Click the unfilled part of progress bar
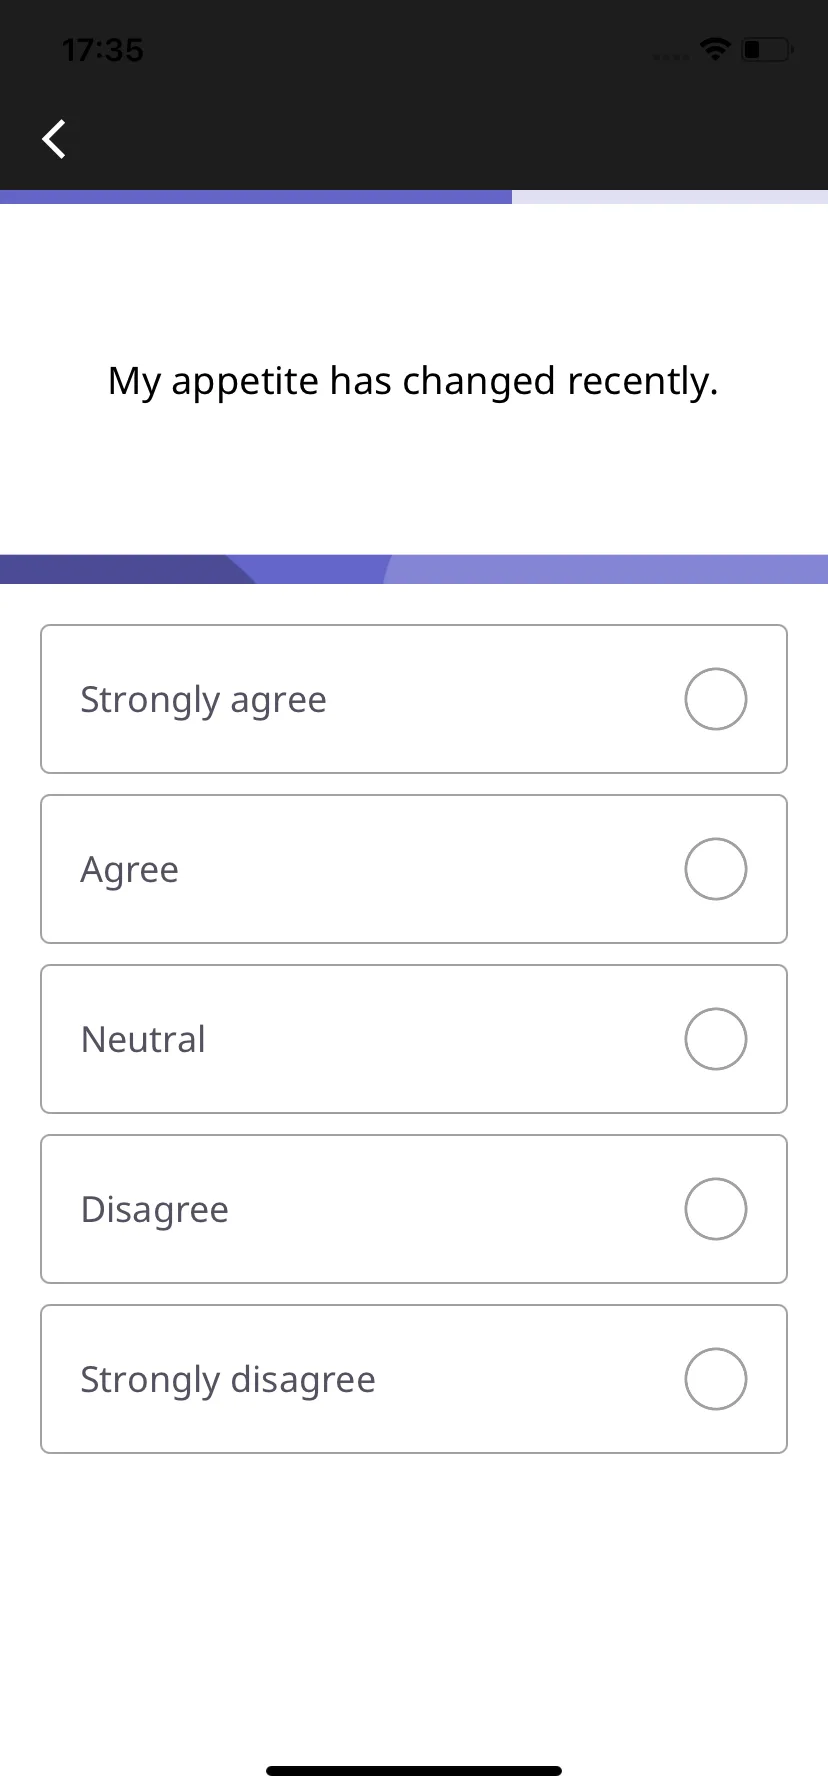 coord(670,197)
